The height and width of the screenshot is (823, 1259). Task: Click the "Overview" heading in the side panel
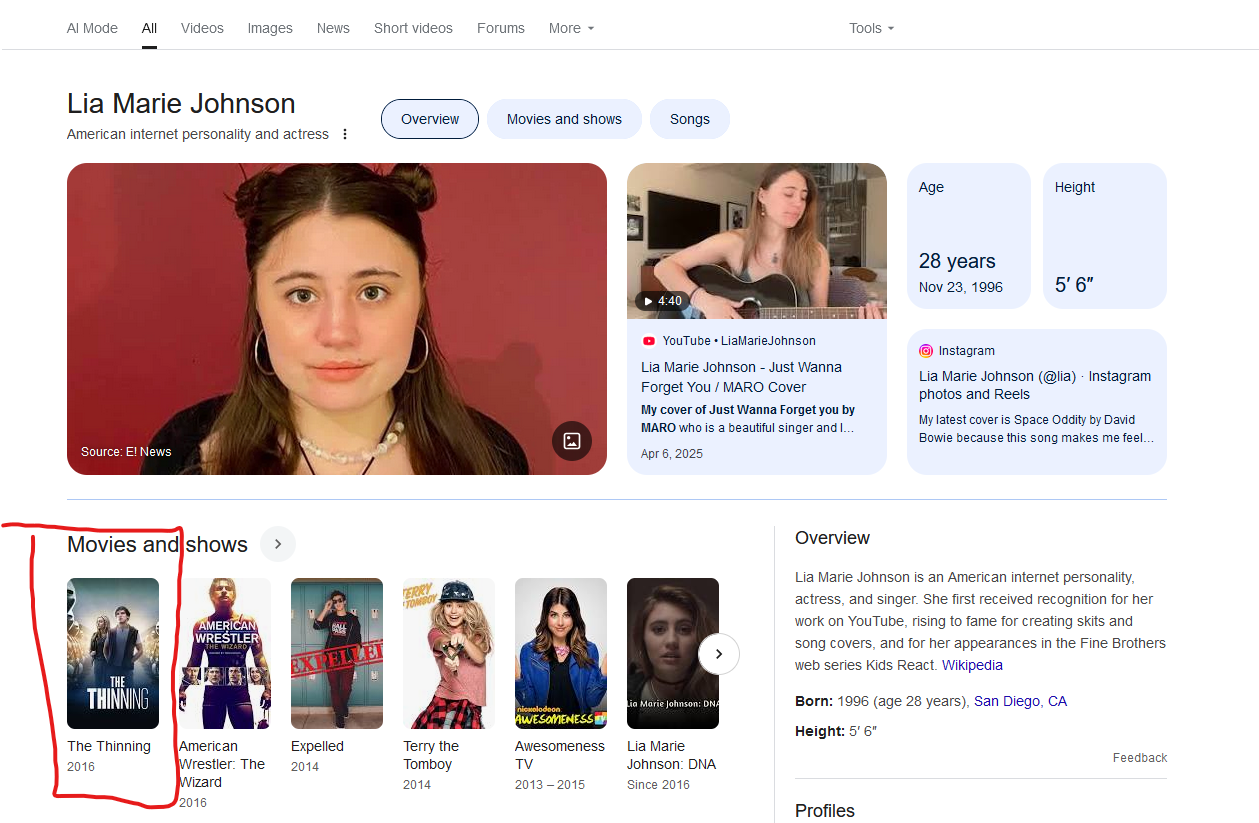(x=832, y=538)
